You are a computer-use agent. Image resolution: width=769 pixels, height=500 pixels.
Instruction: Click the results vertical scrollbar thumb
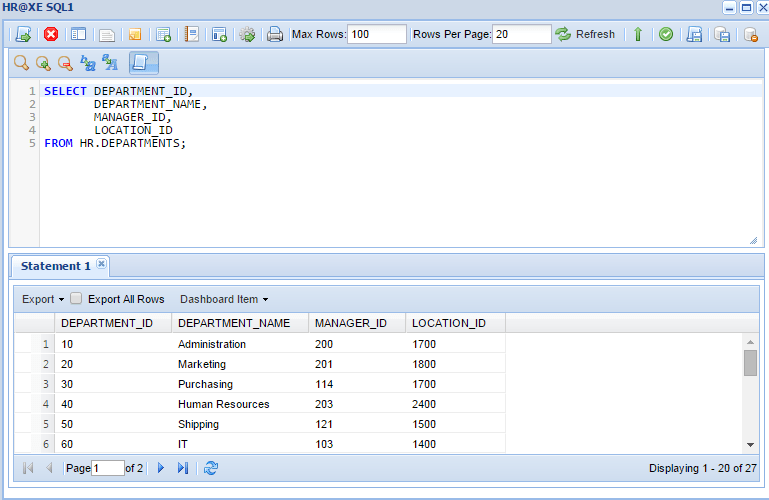(x=750, y=363)
